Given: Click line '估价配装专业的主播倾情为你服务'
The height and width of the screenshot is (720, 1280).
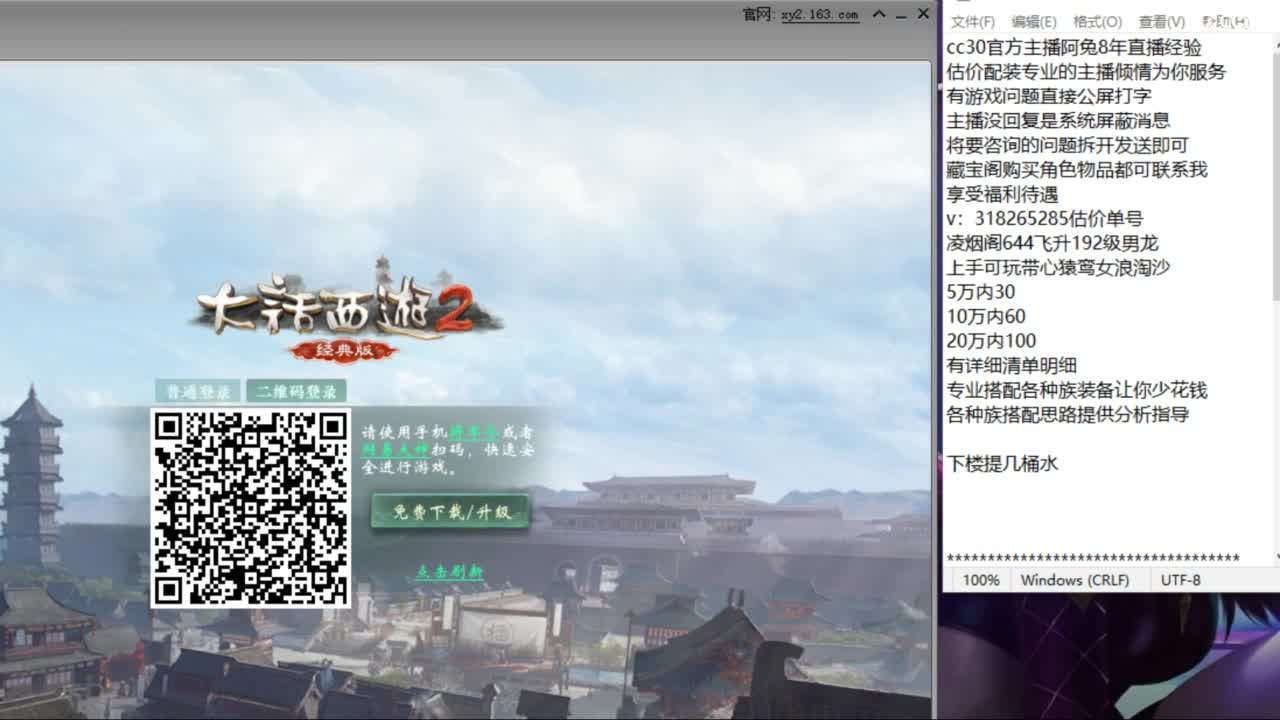Looking at the screenshot, I should click(x=1086, y=72).
